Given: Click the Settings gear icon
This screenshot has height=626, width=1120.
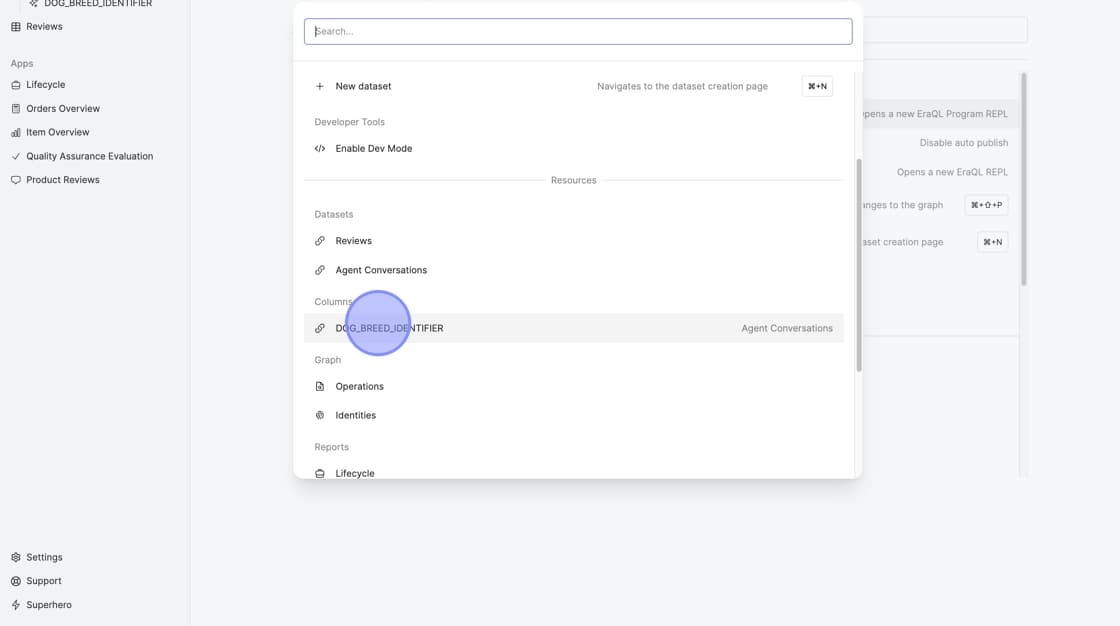Looking at the screenshot, I should click(15, 557).
